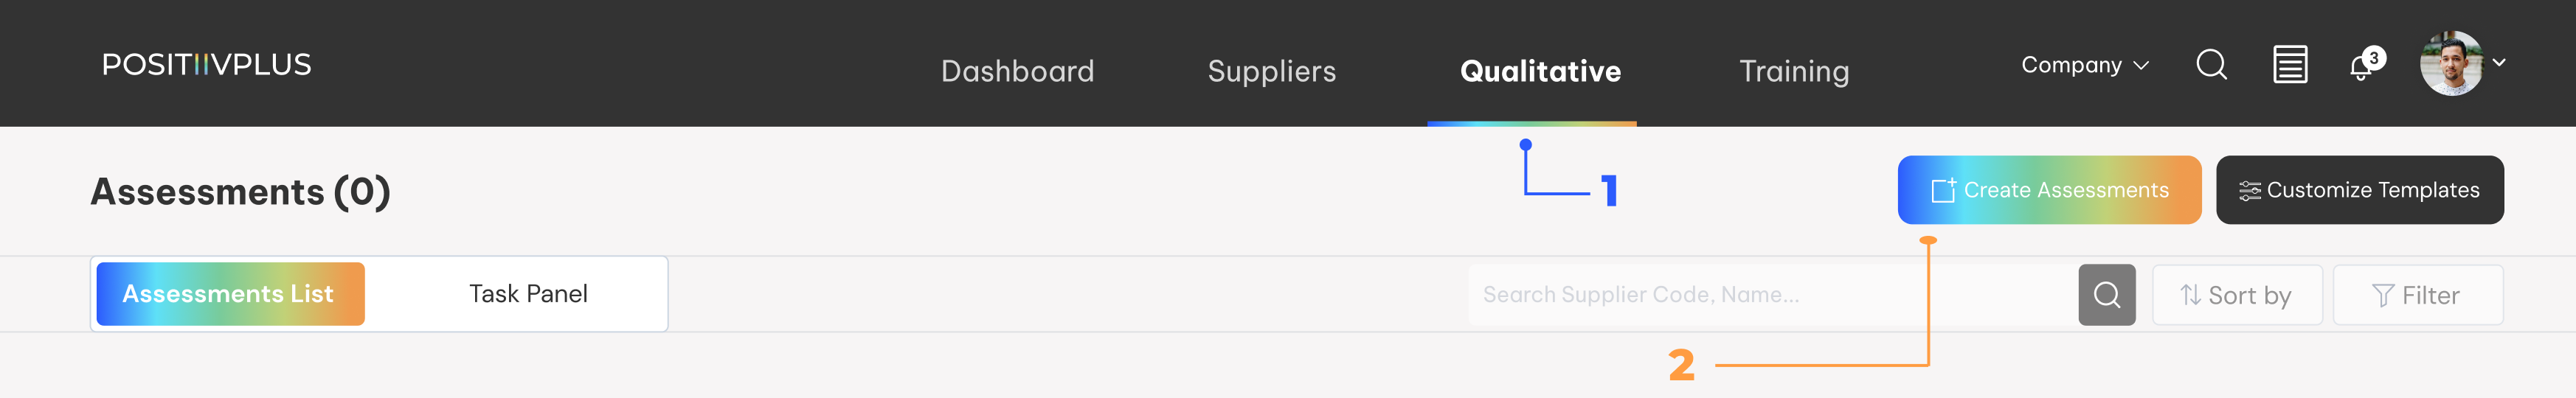Navigate to the Training section
The width and height of the screenshot is (2576, 398).
pos(1794,71)
